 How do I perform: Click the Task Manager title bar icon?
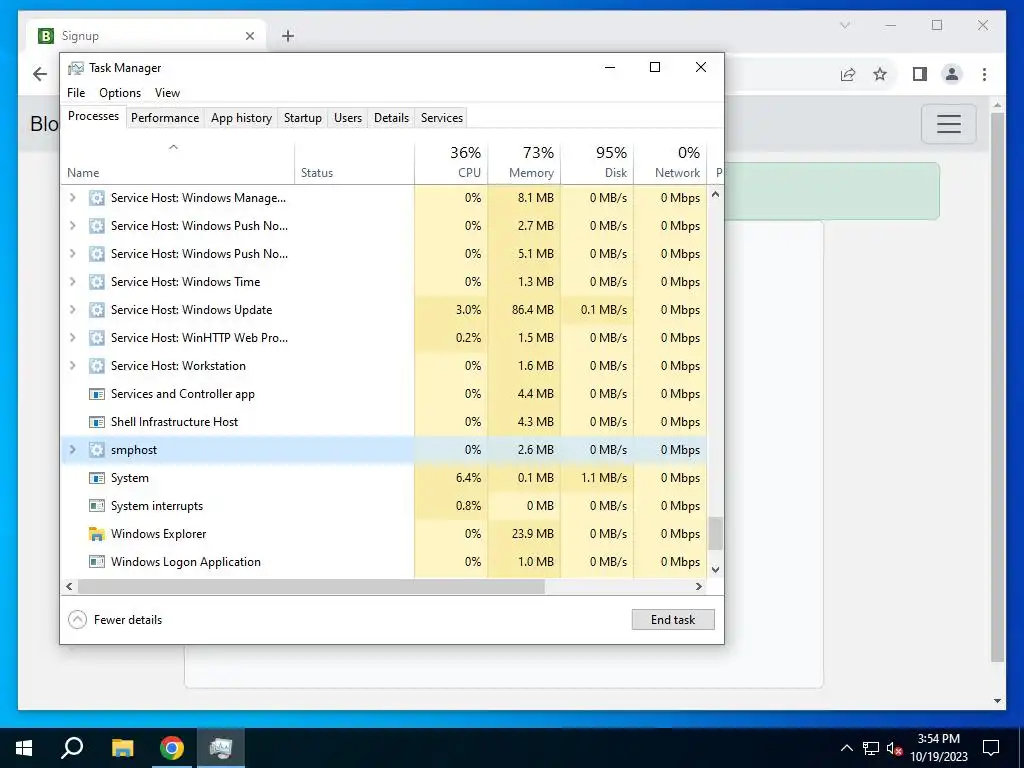(76, 68)
